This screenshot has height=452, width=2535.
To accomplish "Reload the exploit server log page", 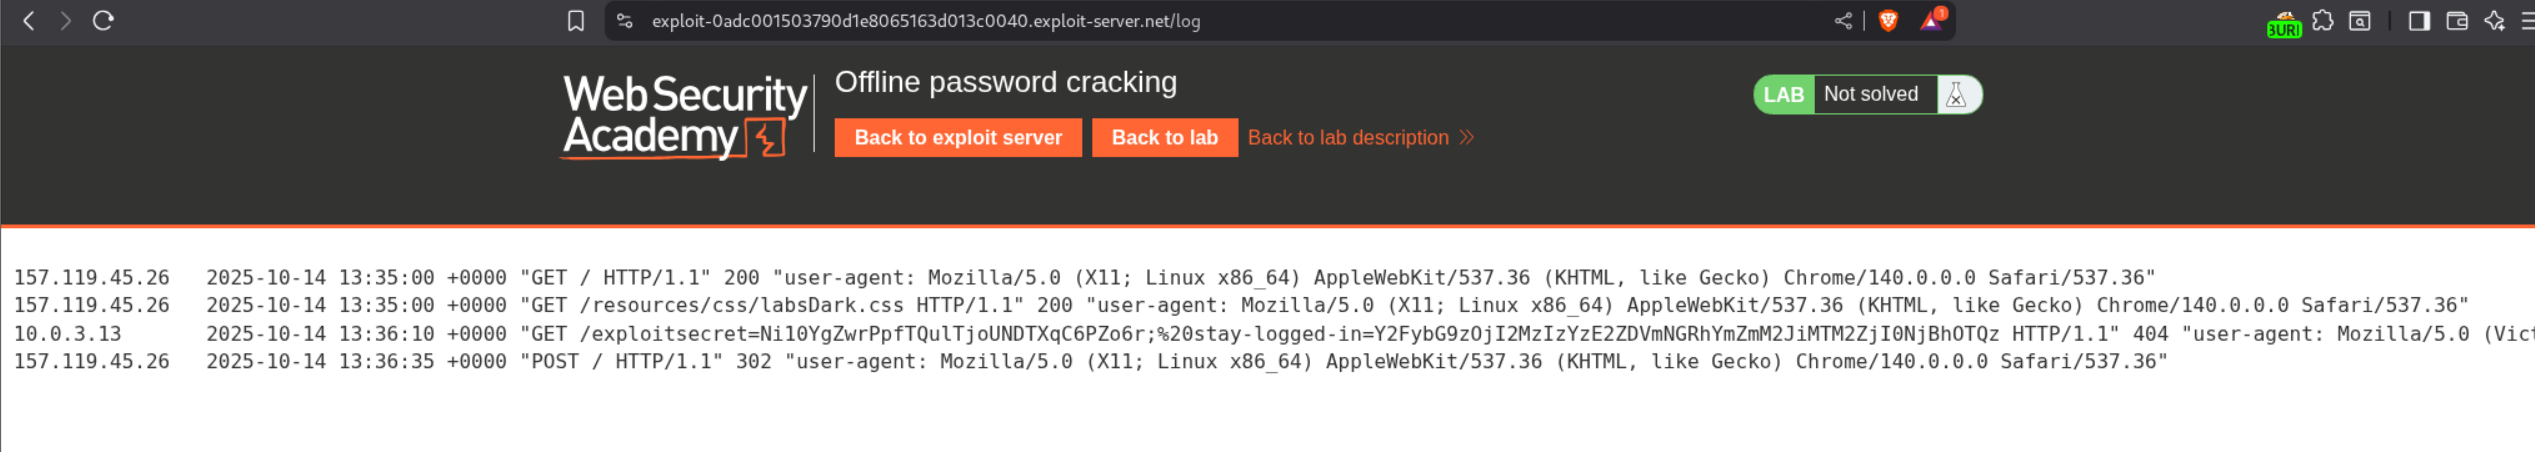I will tap(103, 21).
